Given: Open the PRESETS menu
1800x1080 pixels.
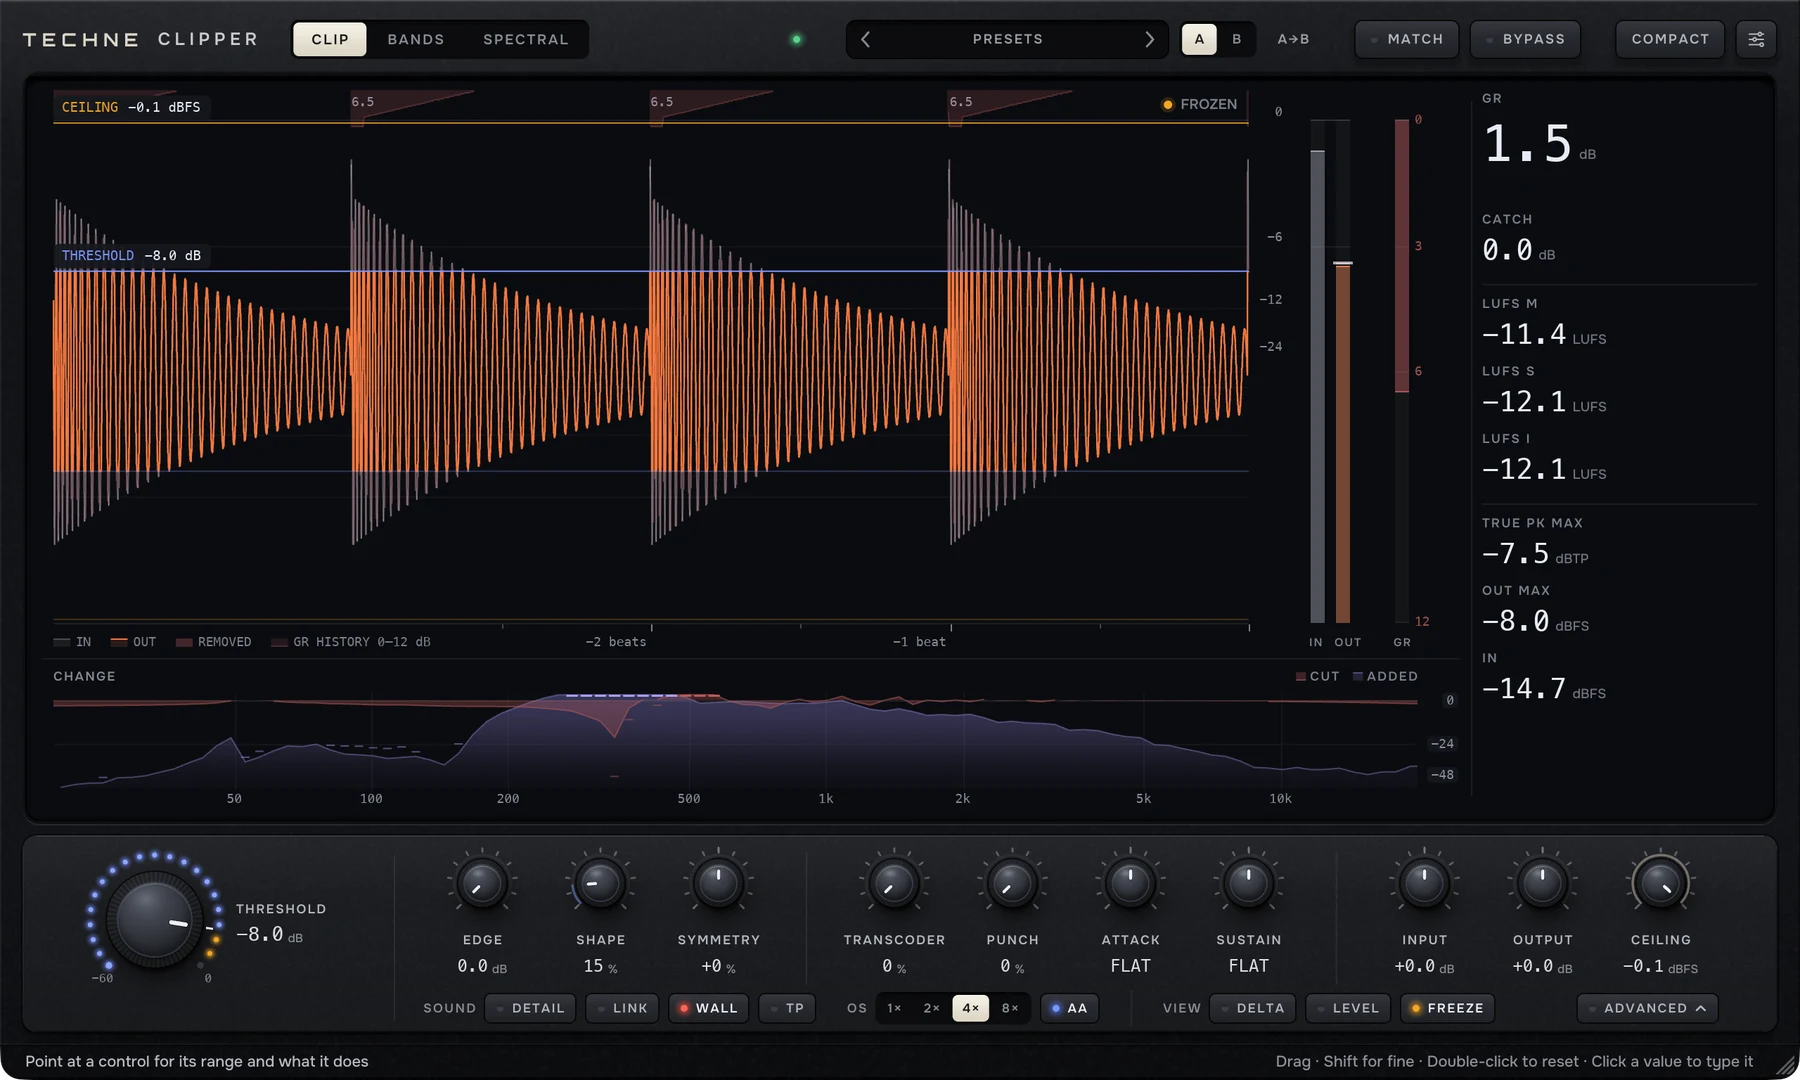Looking at the screenshot, I should (1007, 39).
